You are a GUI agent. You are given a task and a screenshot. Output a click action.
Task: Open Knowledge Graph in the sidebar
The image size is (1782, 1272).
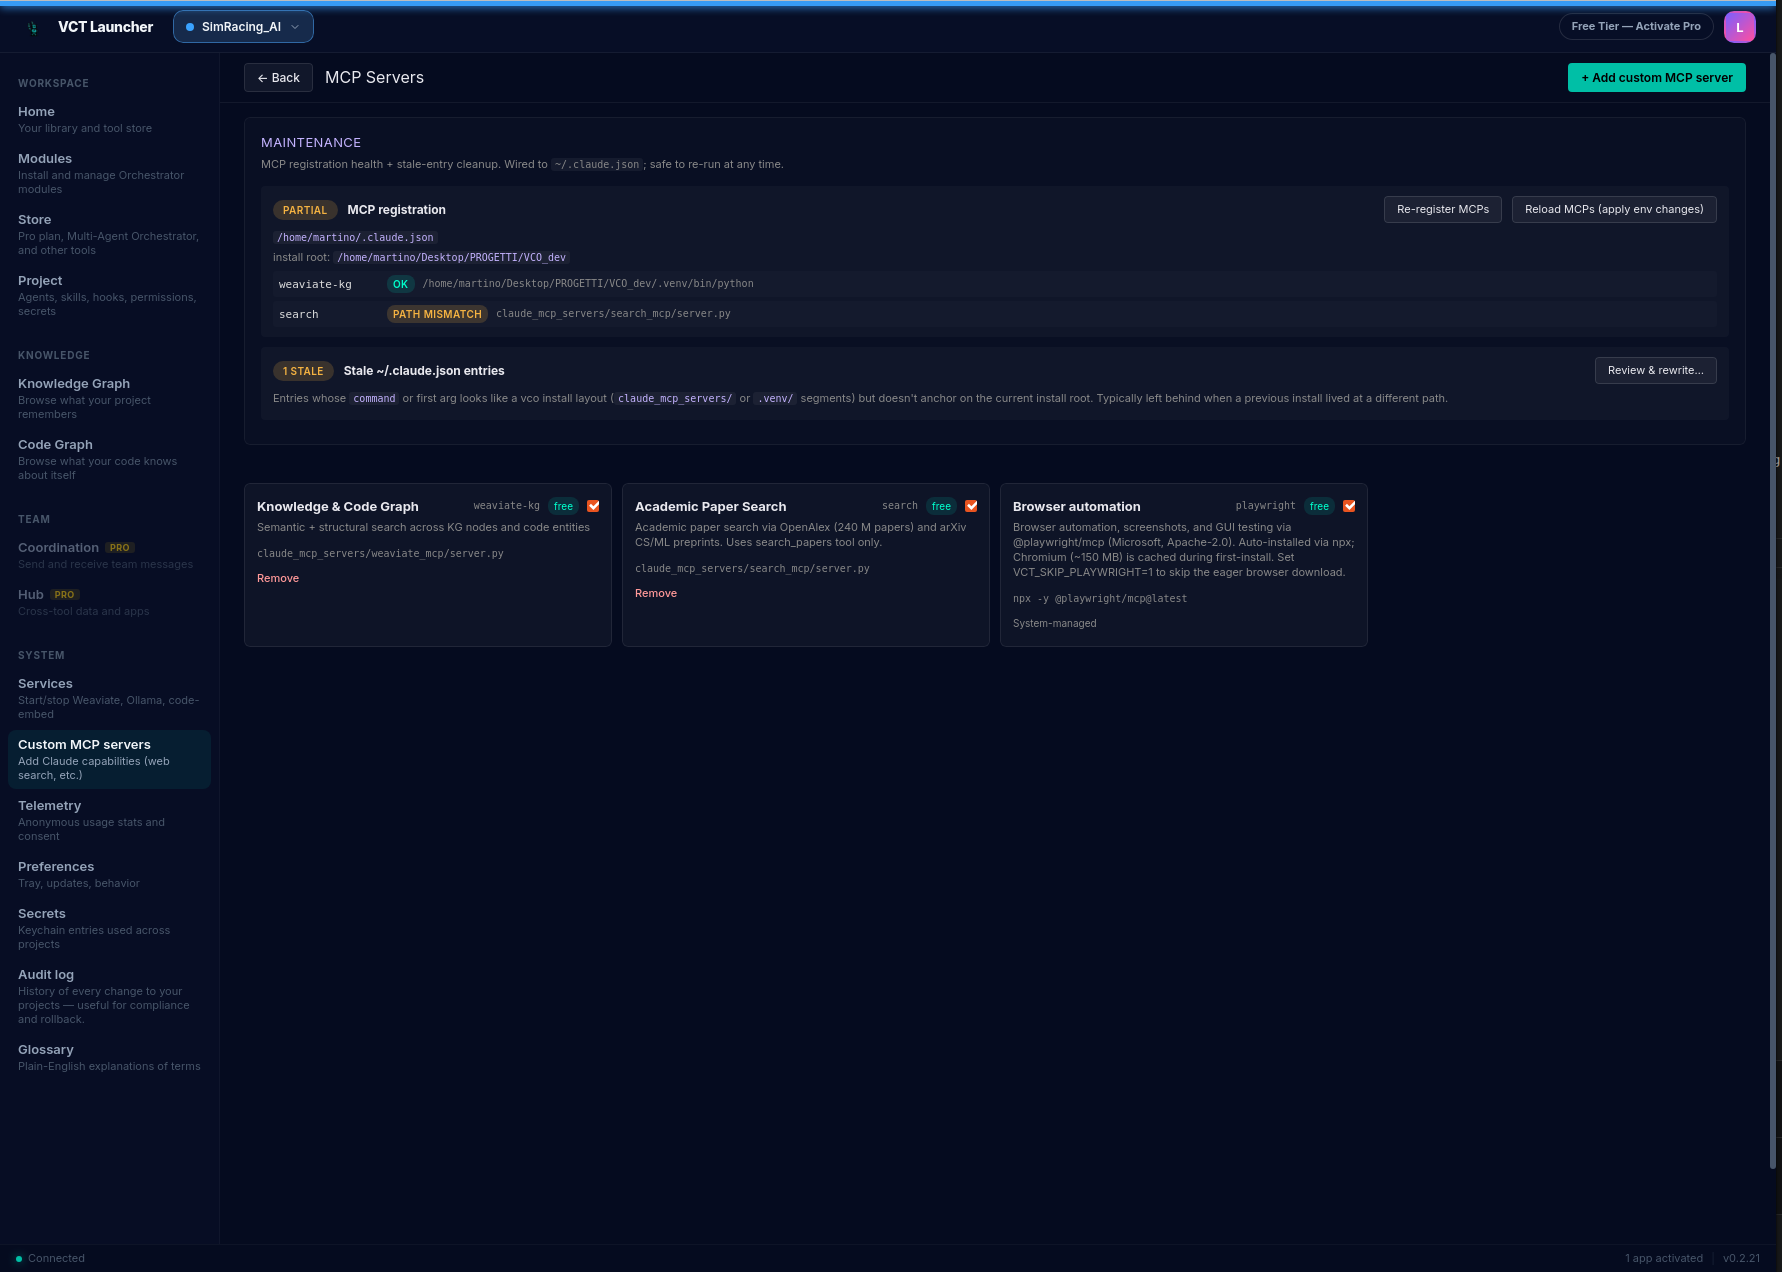coord(109,398)
